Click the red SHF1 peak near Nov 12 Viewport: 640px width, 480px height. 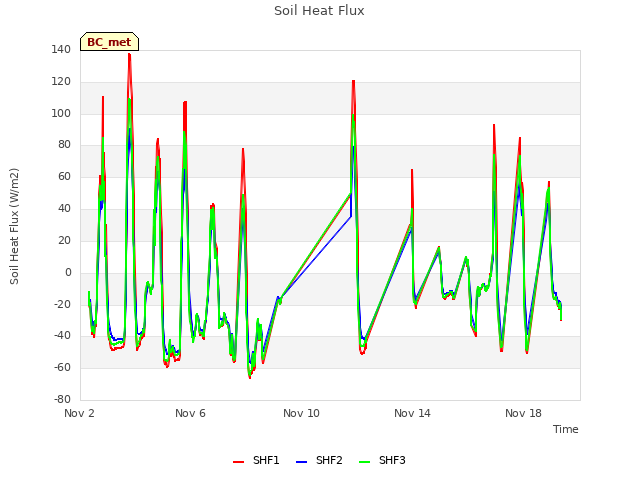353,81
